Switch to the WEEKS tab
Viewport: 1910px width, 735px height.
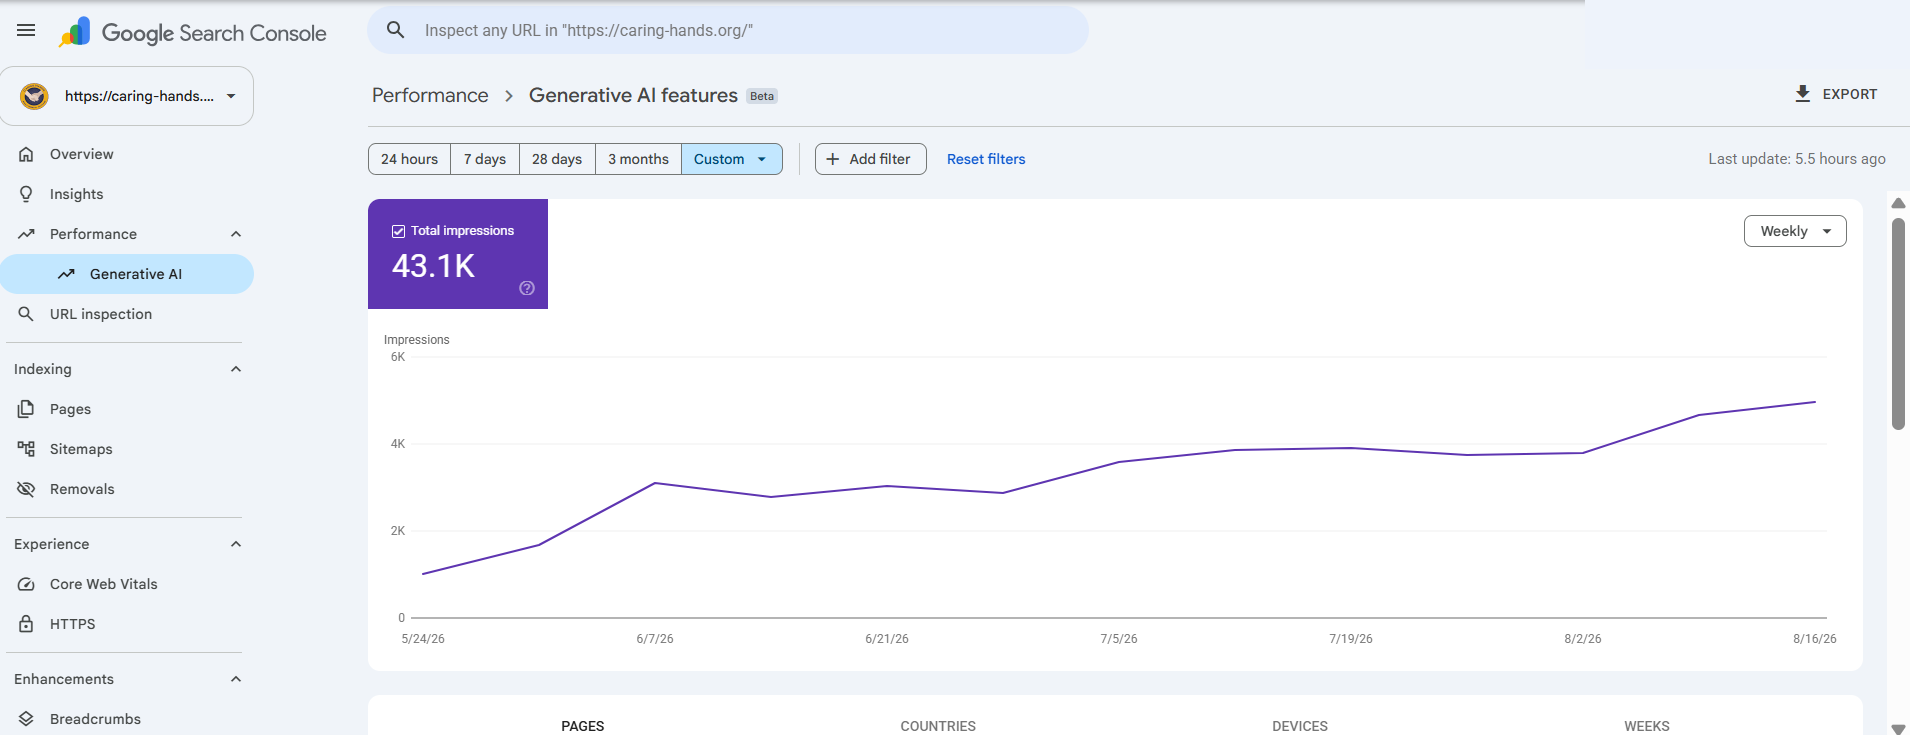1647,726
